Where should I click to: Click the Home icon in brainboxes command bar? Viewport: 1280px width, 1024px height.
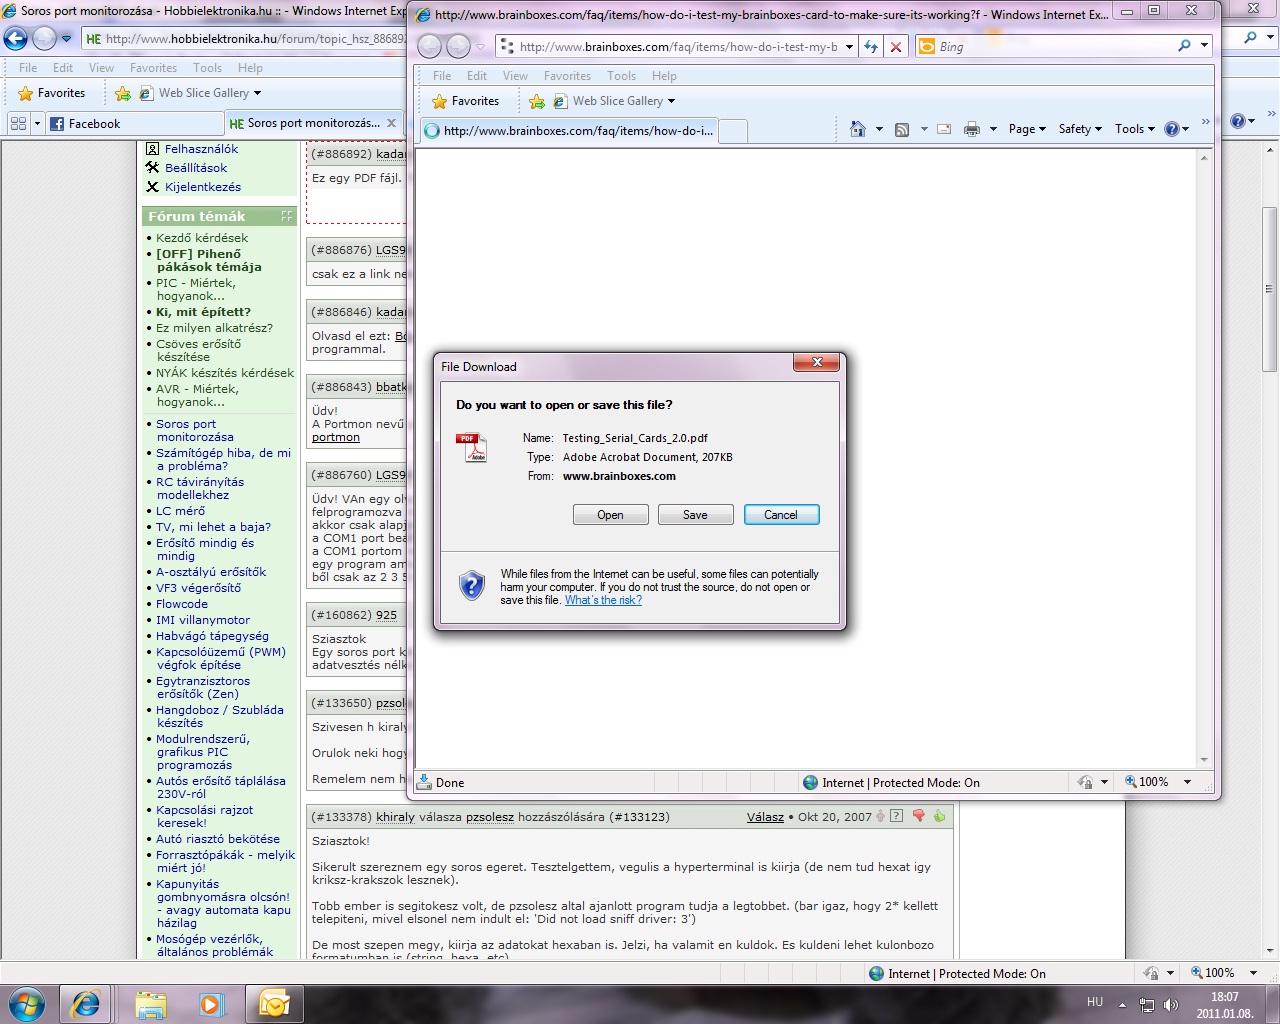tap(857, 129)
